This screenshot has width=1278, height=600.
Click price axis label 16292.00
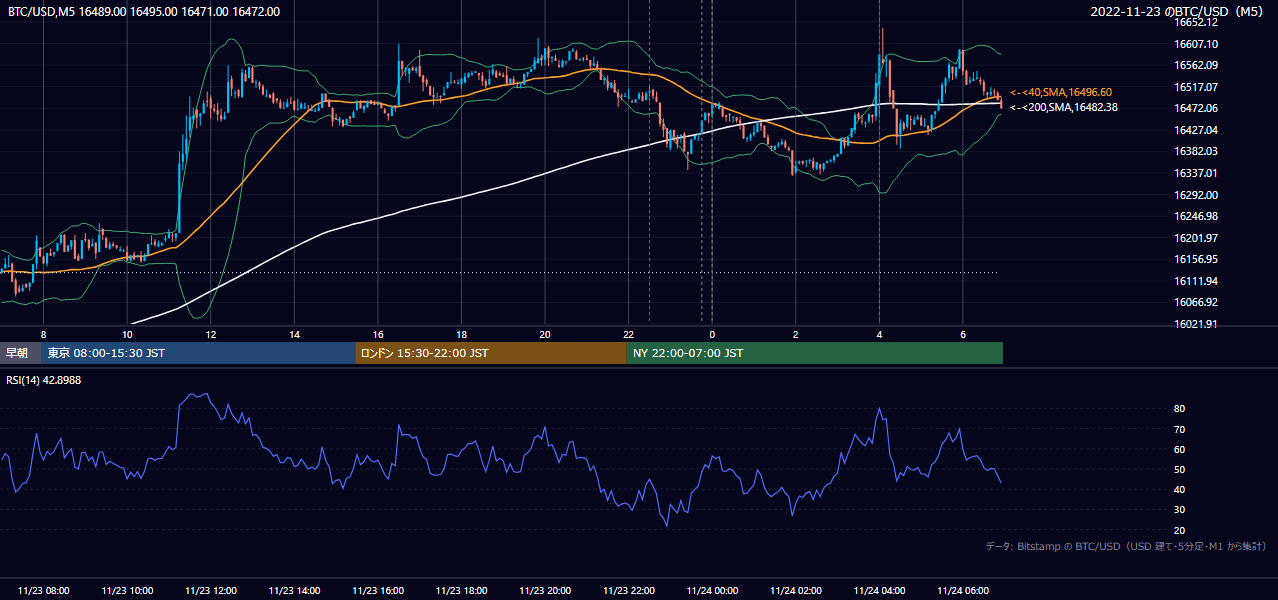click(1195, 195)
